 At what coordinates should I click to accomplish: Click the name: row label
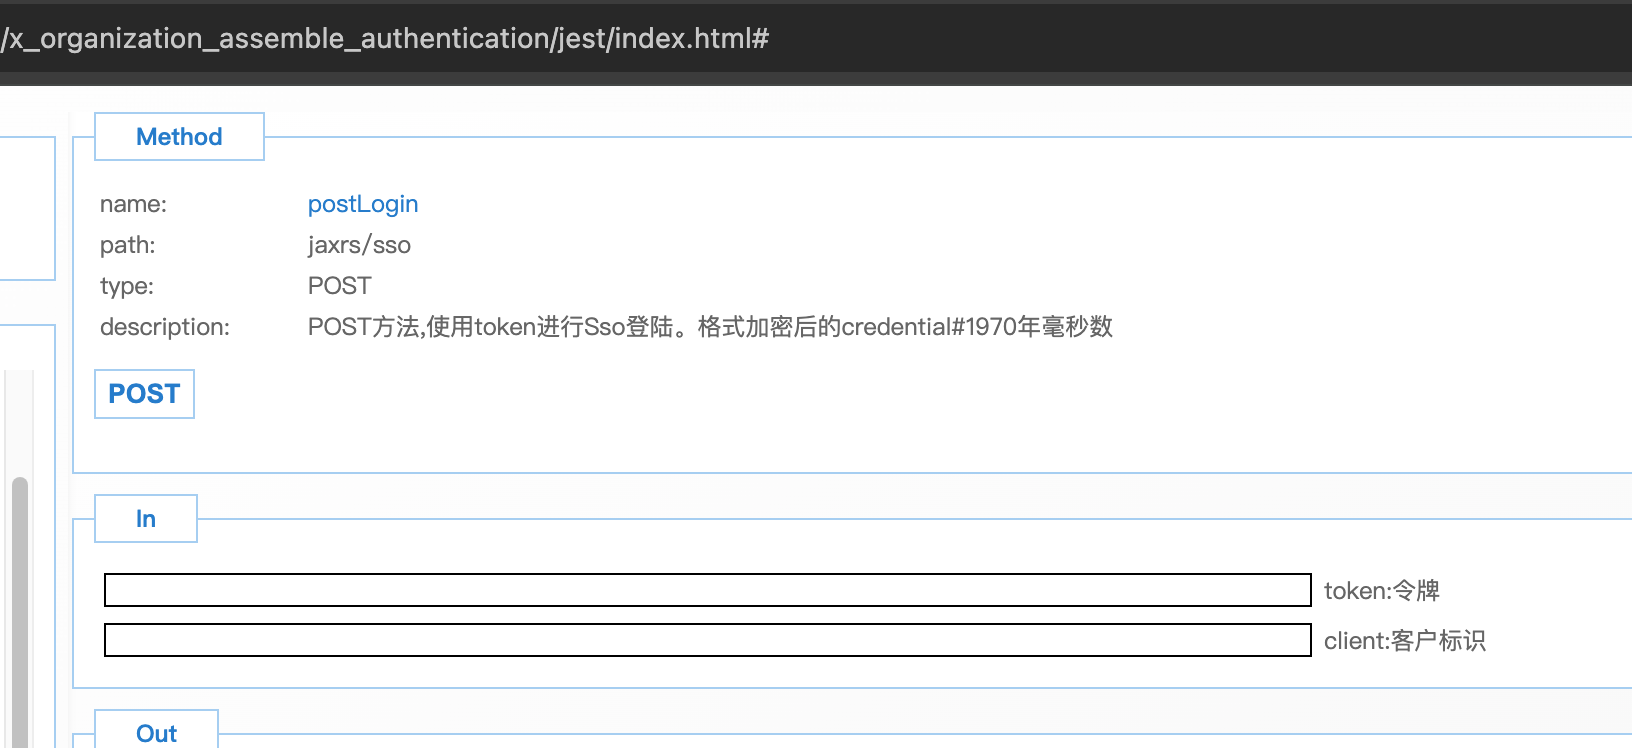[x=133, y=204]
